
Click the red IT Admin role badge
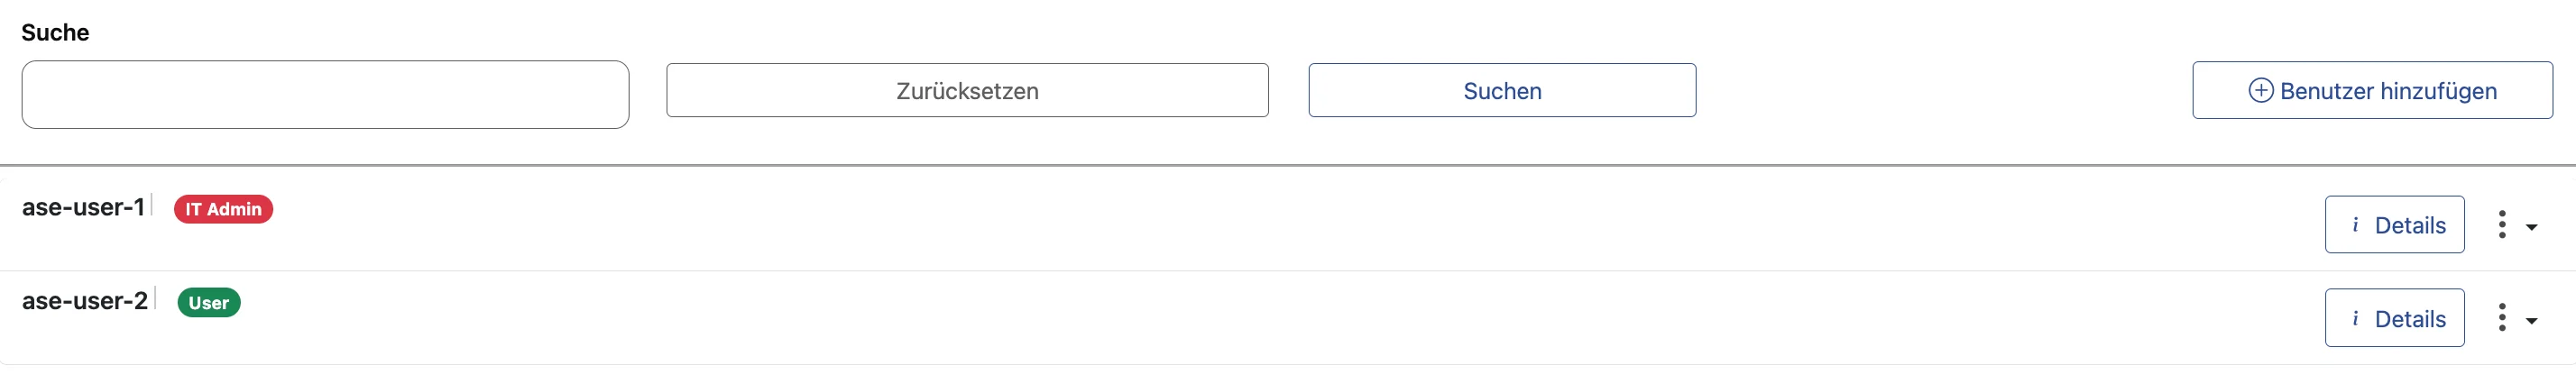[x=223, y=209]
